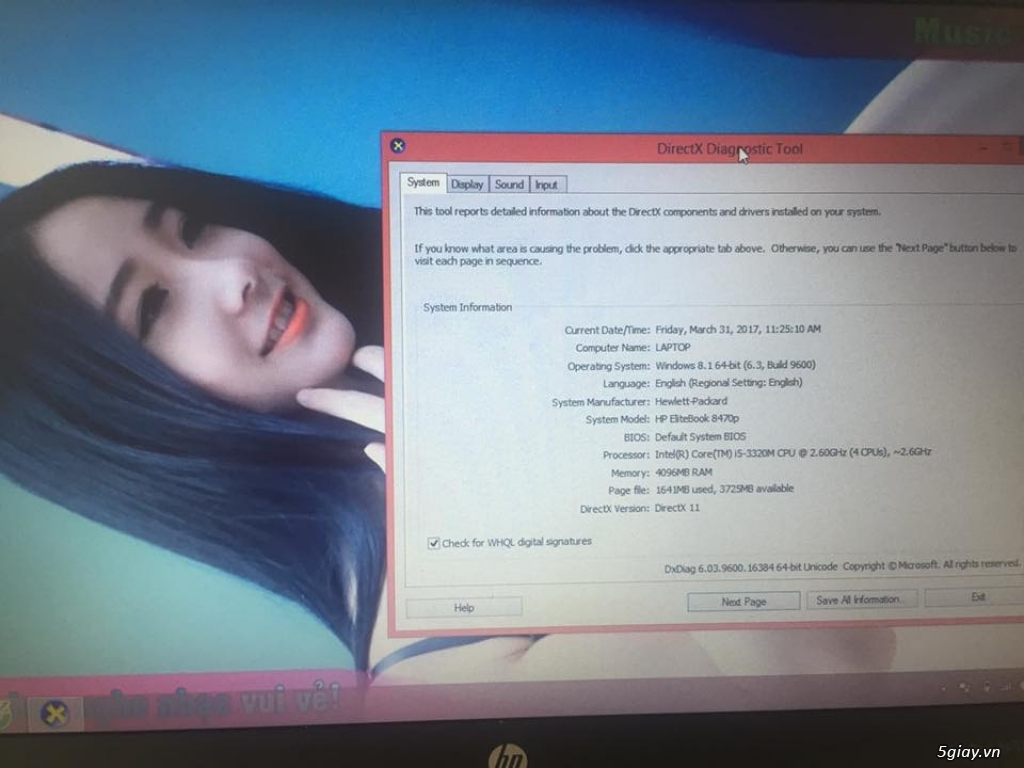Click the Help button
This screenshot has width=1024, height=768.
tap(464, 607)
